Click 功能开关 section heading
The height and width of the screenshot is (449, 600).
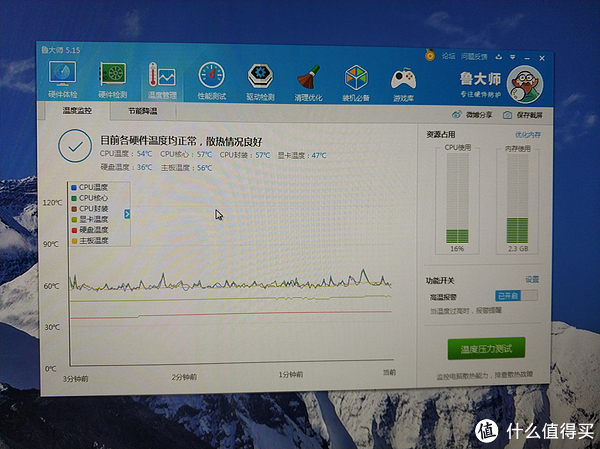tap(440, 281)
